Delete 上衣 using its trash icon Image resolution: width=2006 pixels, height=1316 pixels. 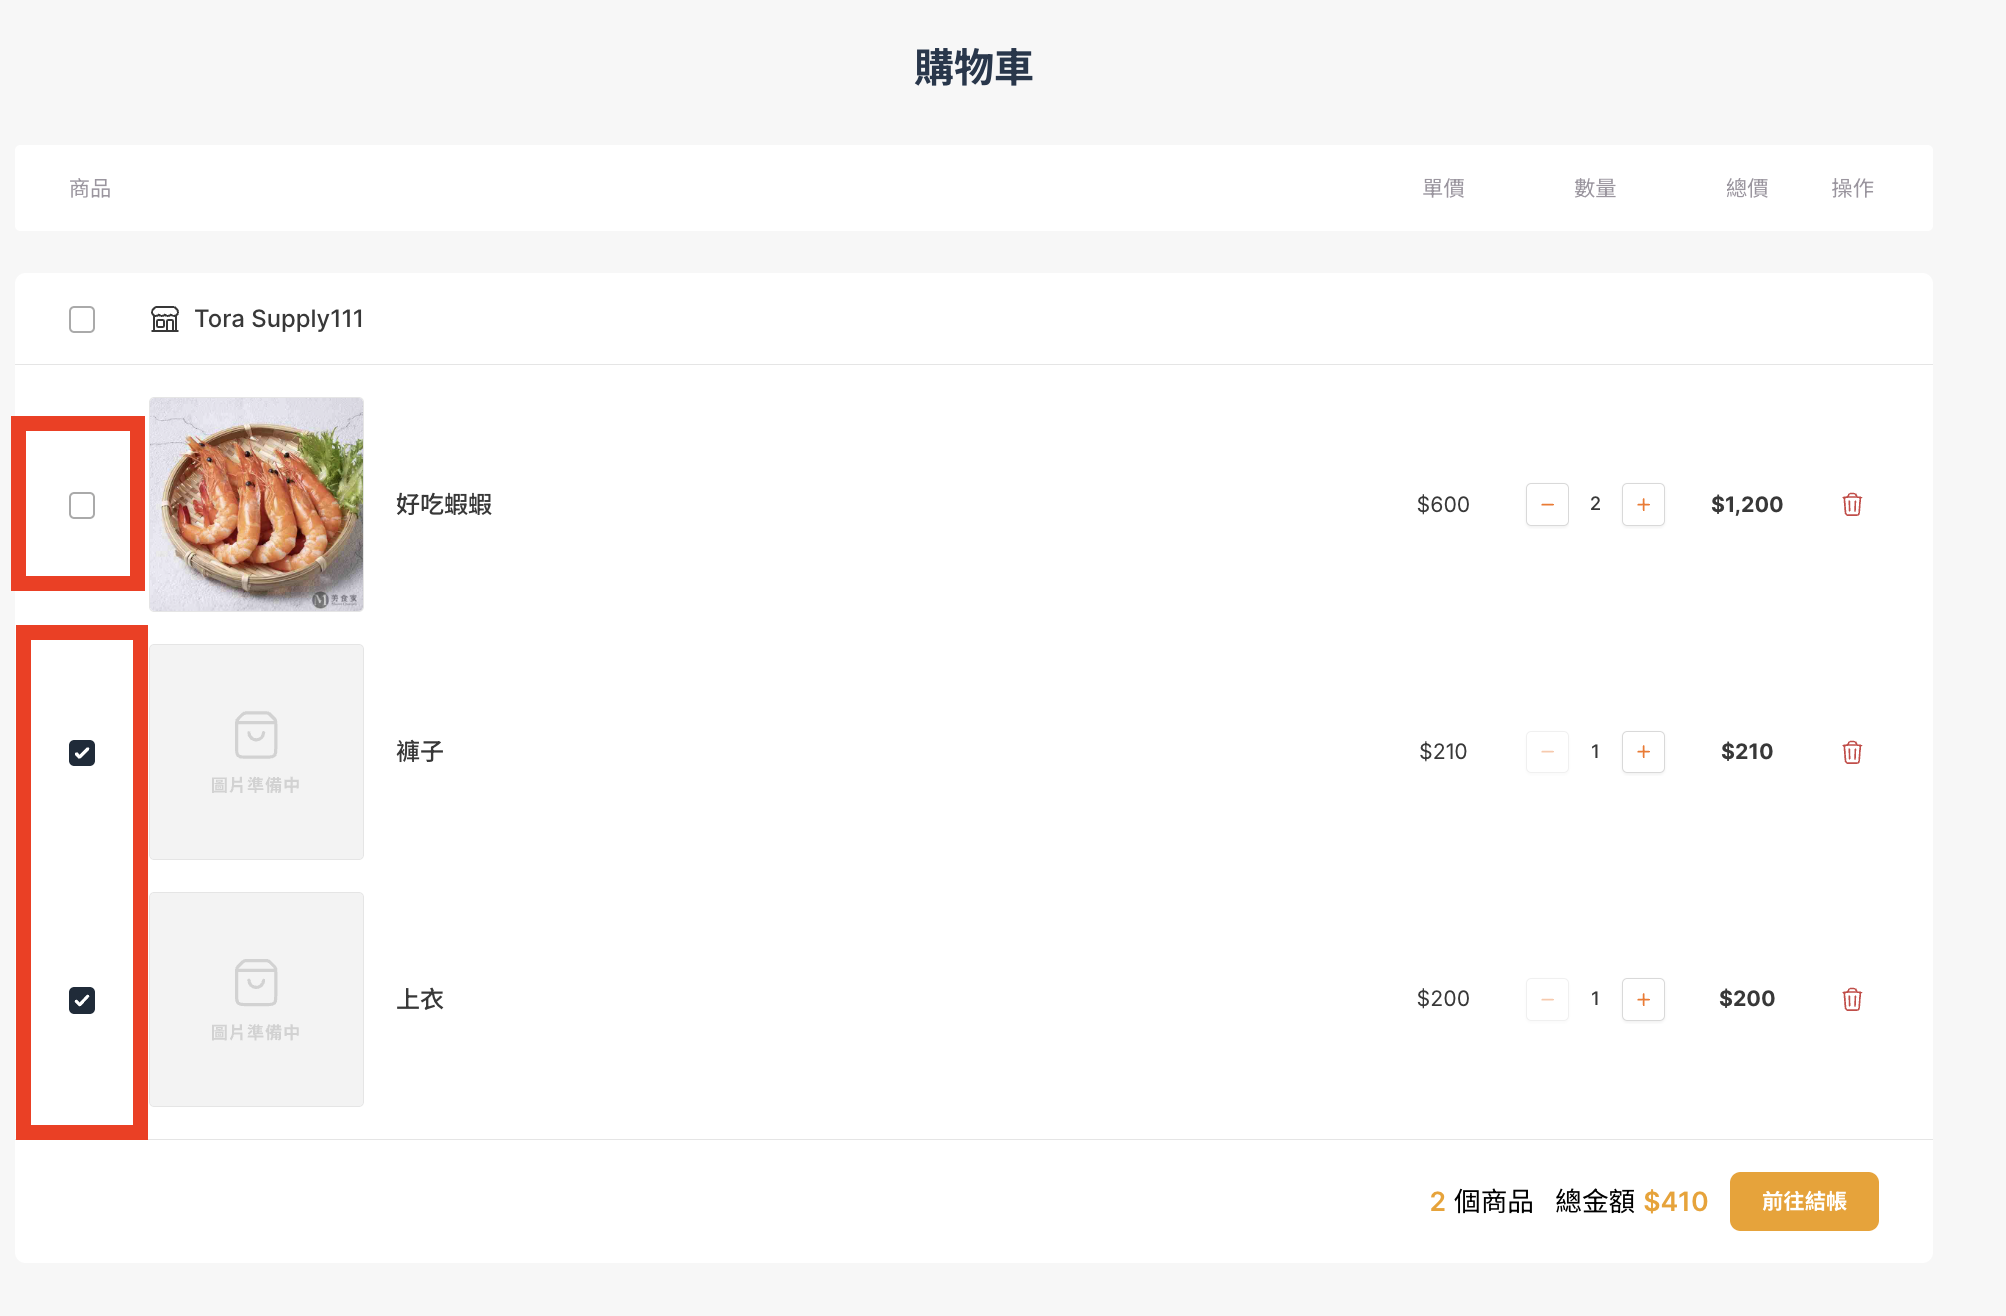point(1851,999)
